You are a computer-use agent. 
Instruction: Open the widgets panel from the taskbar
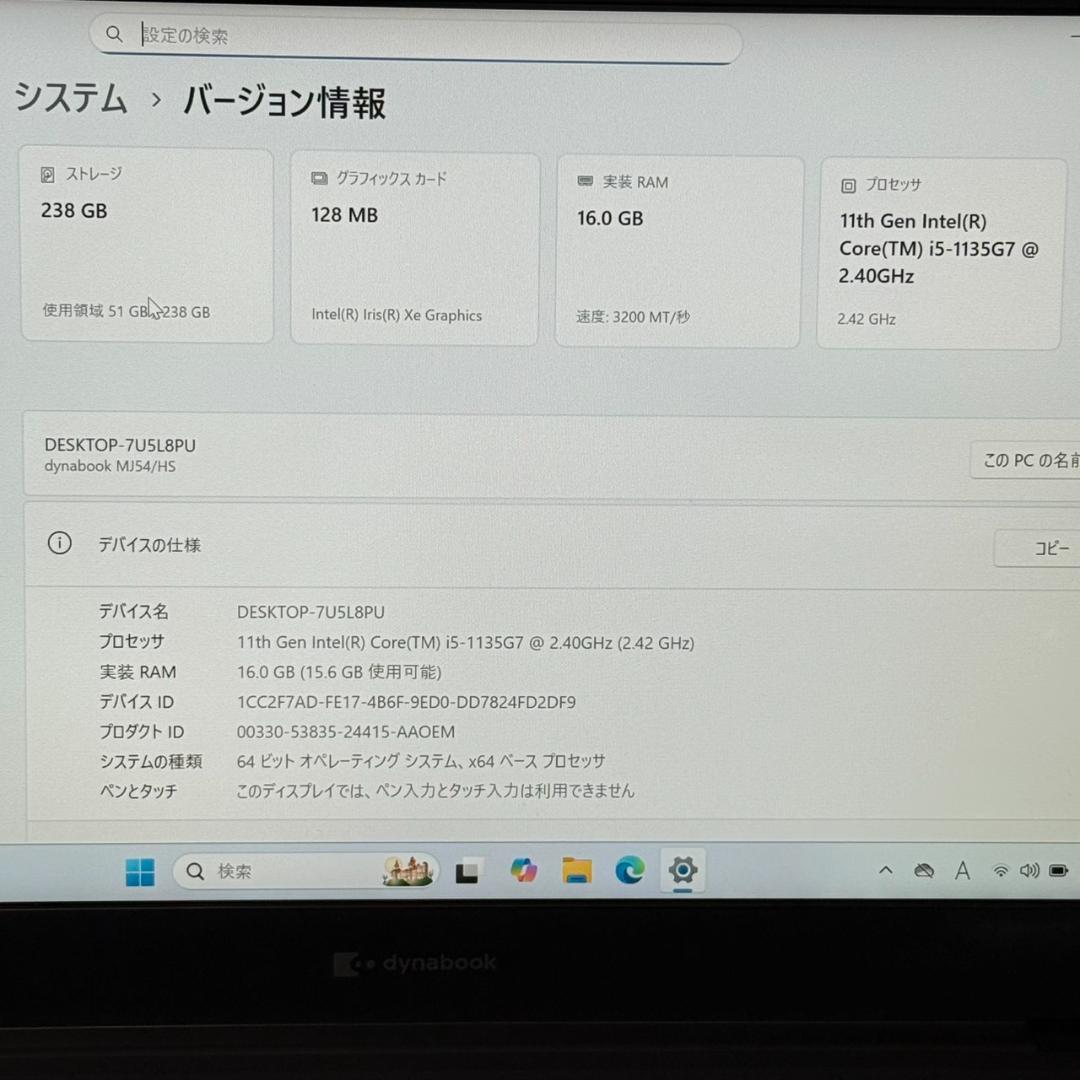[410, 871]
